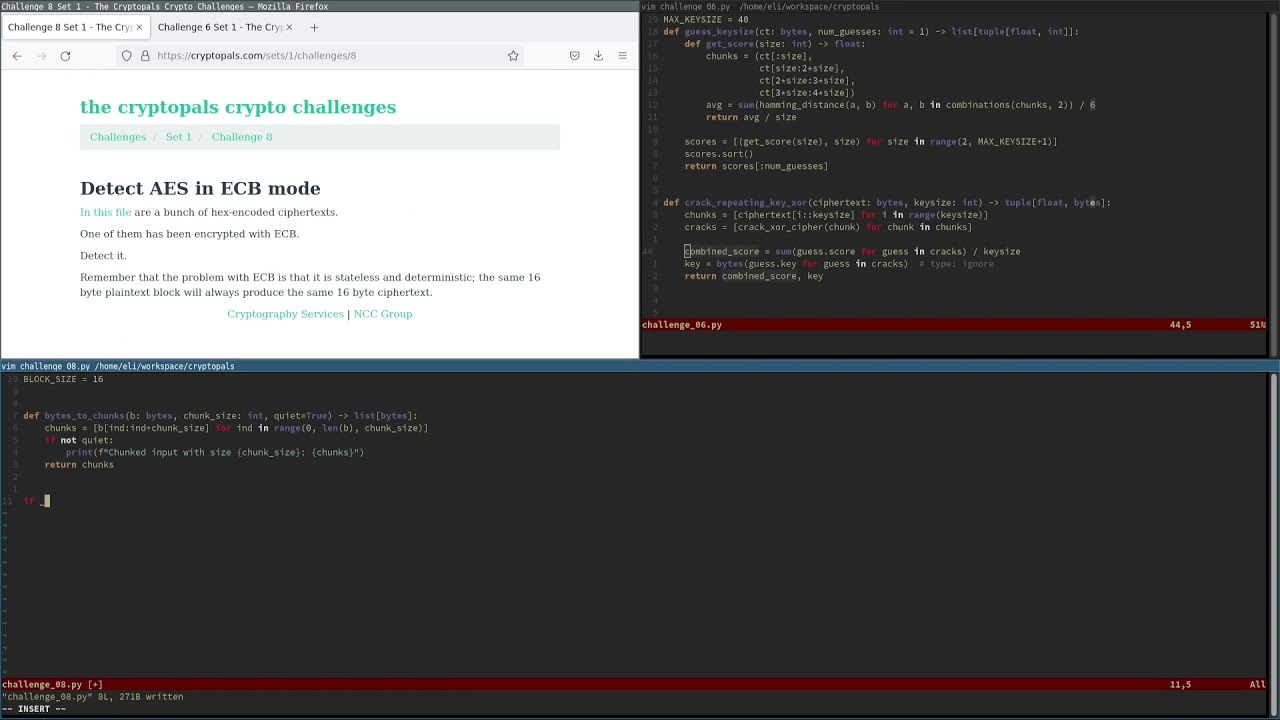Click challenge_06.py status line filename
This screenshot has width=1280, height=720.
[682, 325]
